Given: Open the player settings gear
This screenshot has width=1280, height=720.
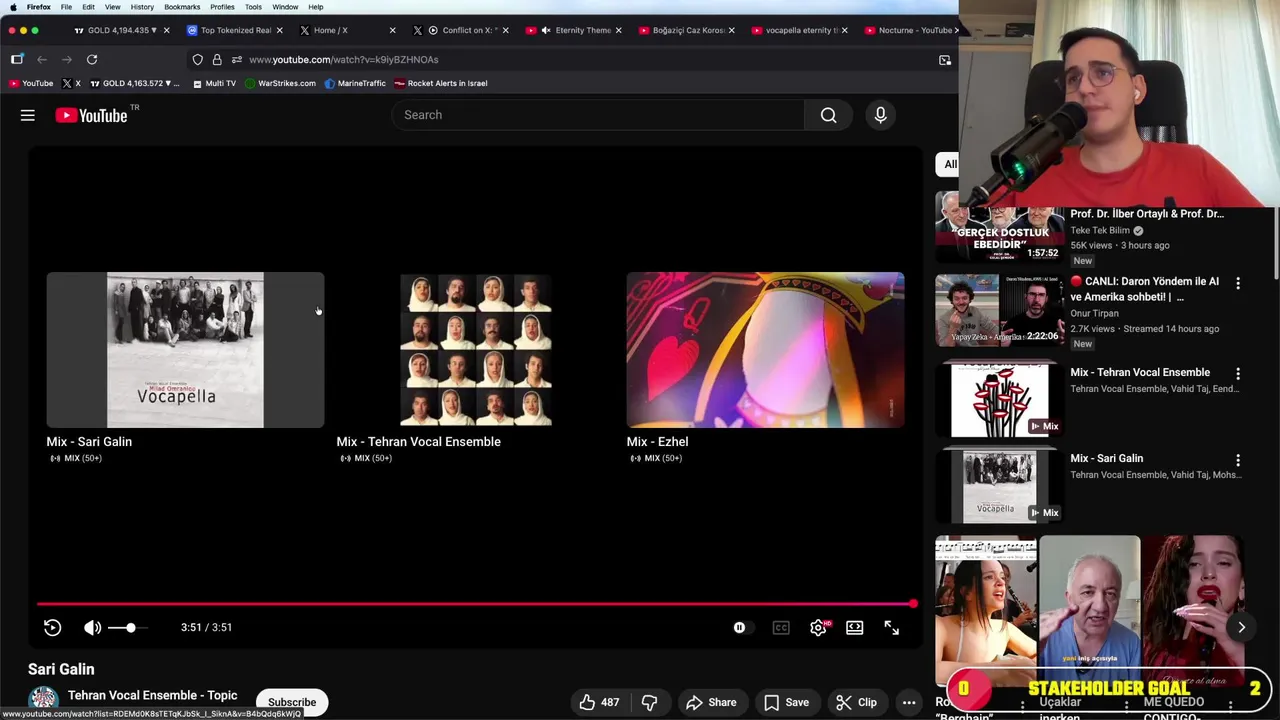Looking at the screenshot, I should pyautogui.click(x=818, y=627).
